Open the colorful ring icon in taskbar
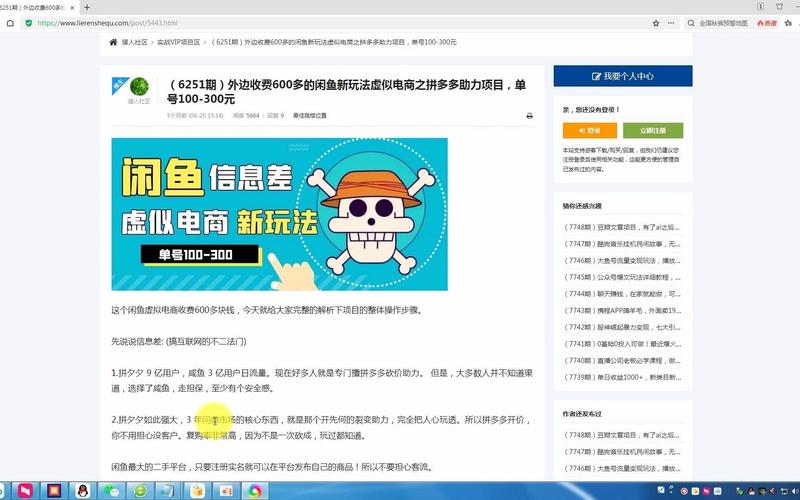800x500 pixels. pos(255,491)
